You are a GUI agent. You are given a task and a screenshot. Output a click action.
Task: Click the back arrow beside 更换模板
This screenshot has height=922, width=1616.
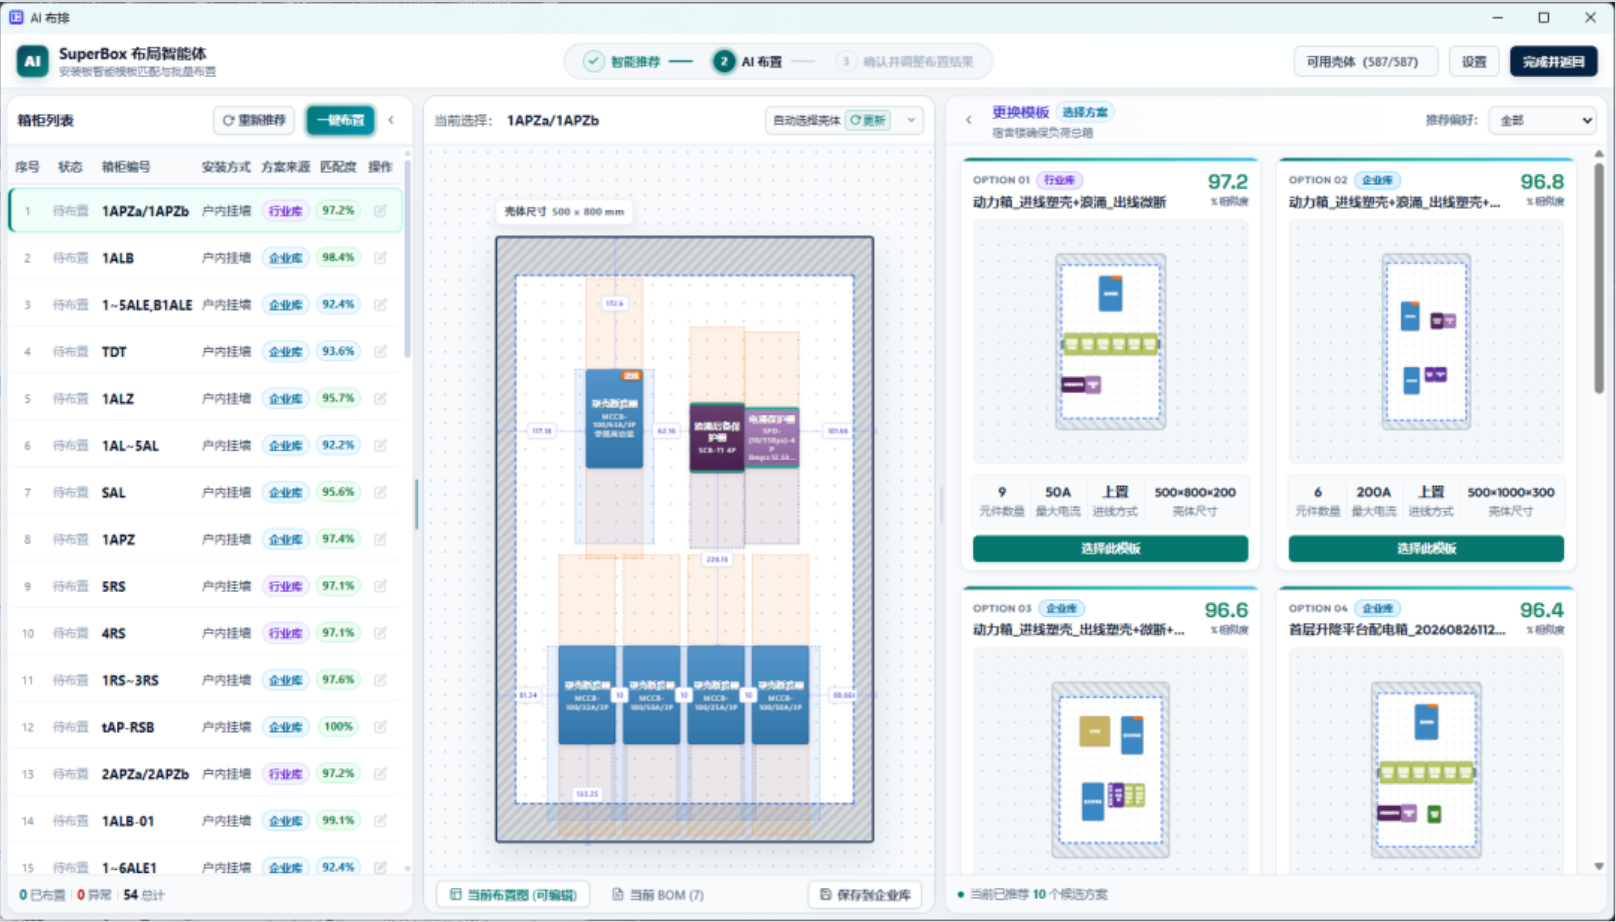[968, 120]
